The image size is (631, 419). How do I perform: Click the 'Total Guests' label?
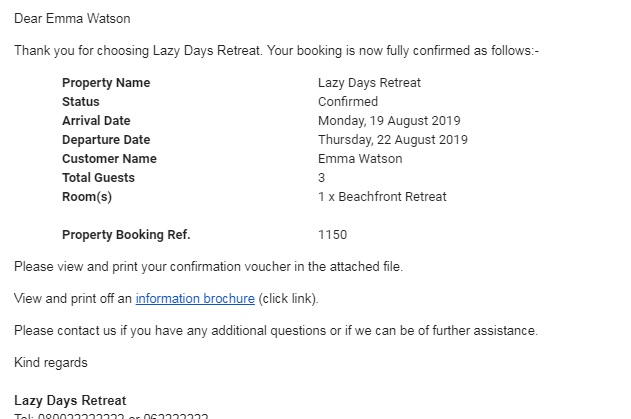pyautogui.click(x=99, y=178)
